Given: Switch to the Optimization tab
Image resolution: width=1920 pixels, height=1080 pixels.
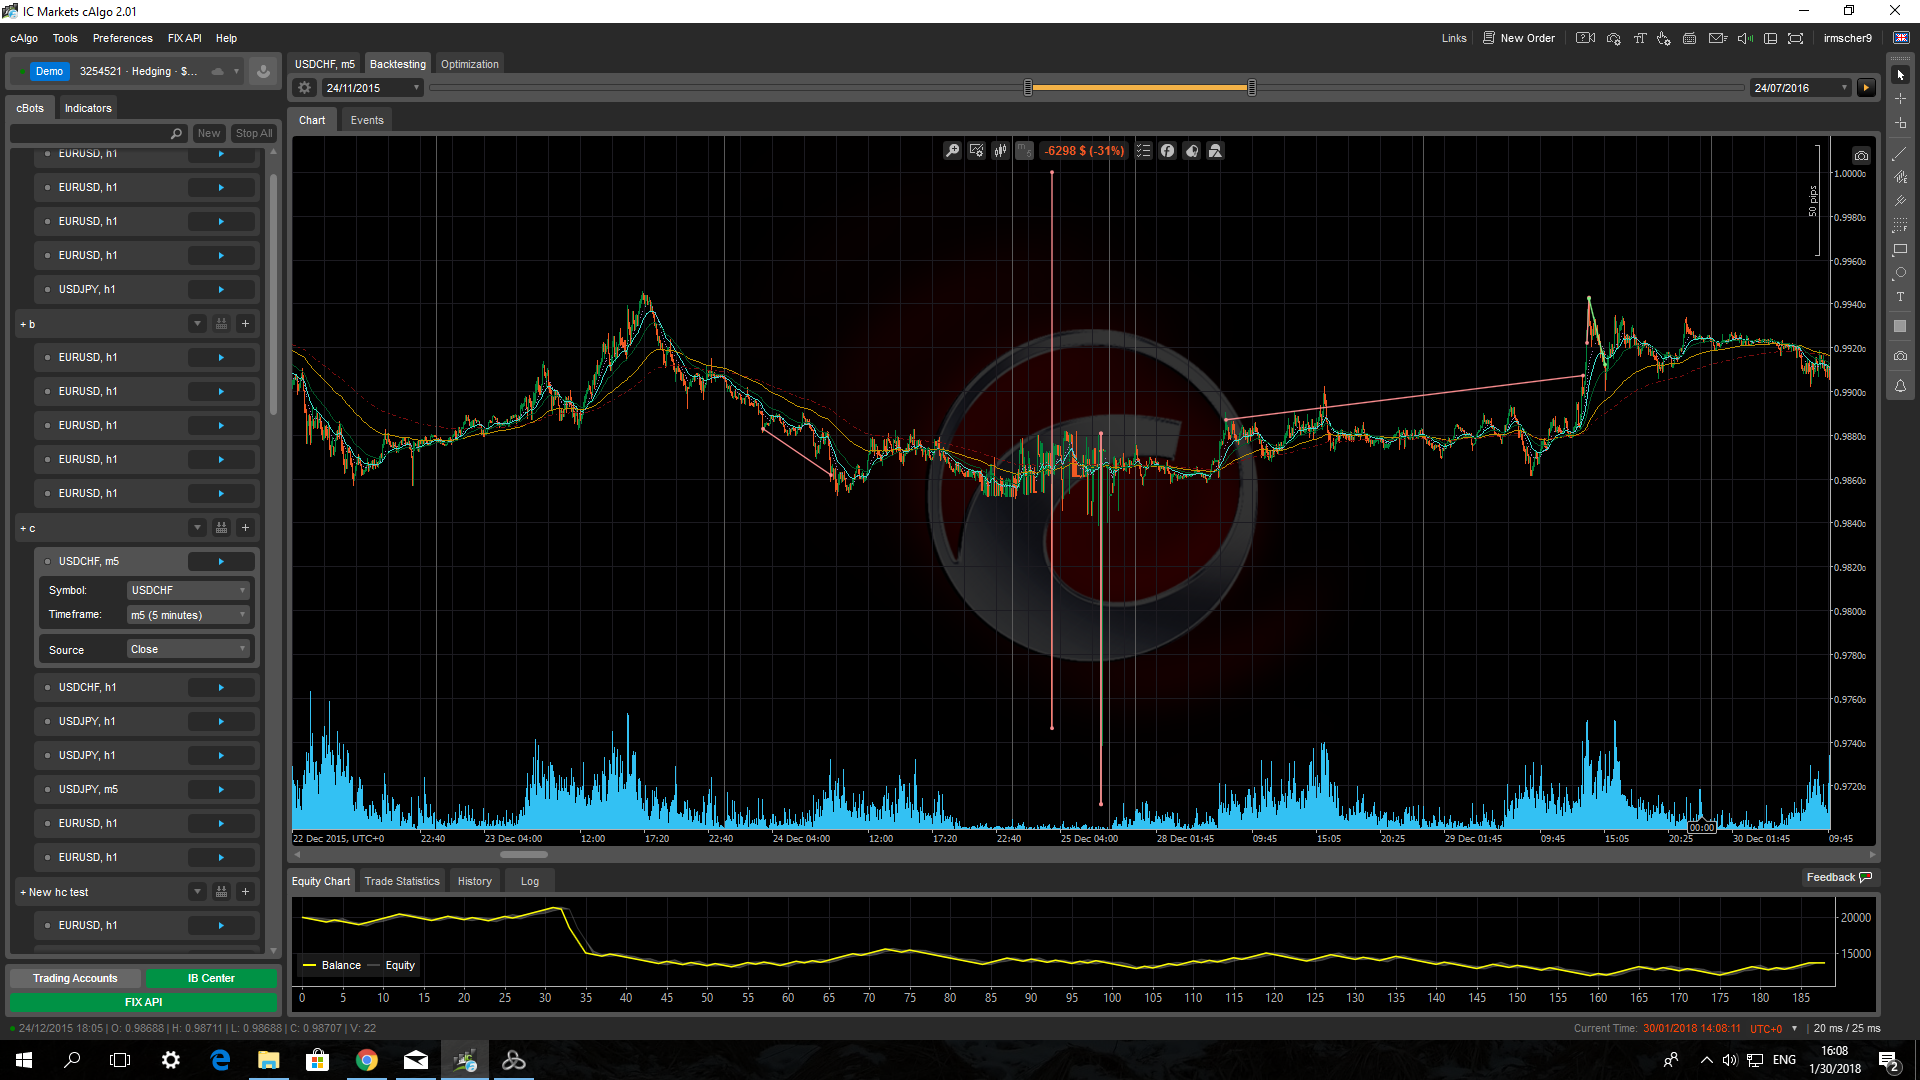Looking at the screenshot, I should point(469,64).
